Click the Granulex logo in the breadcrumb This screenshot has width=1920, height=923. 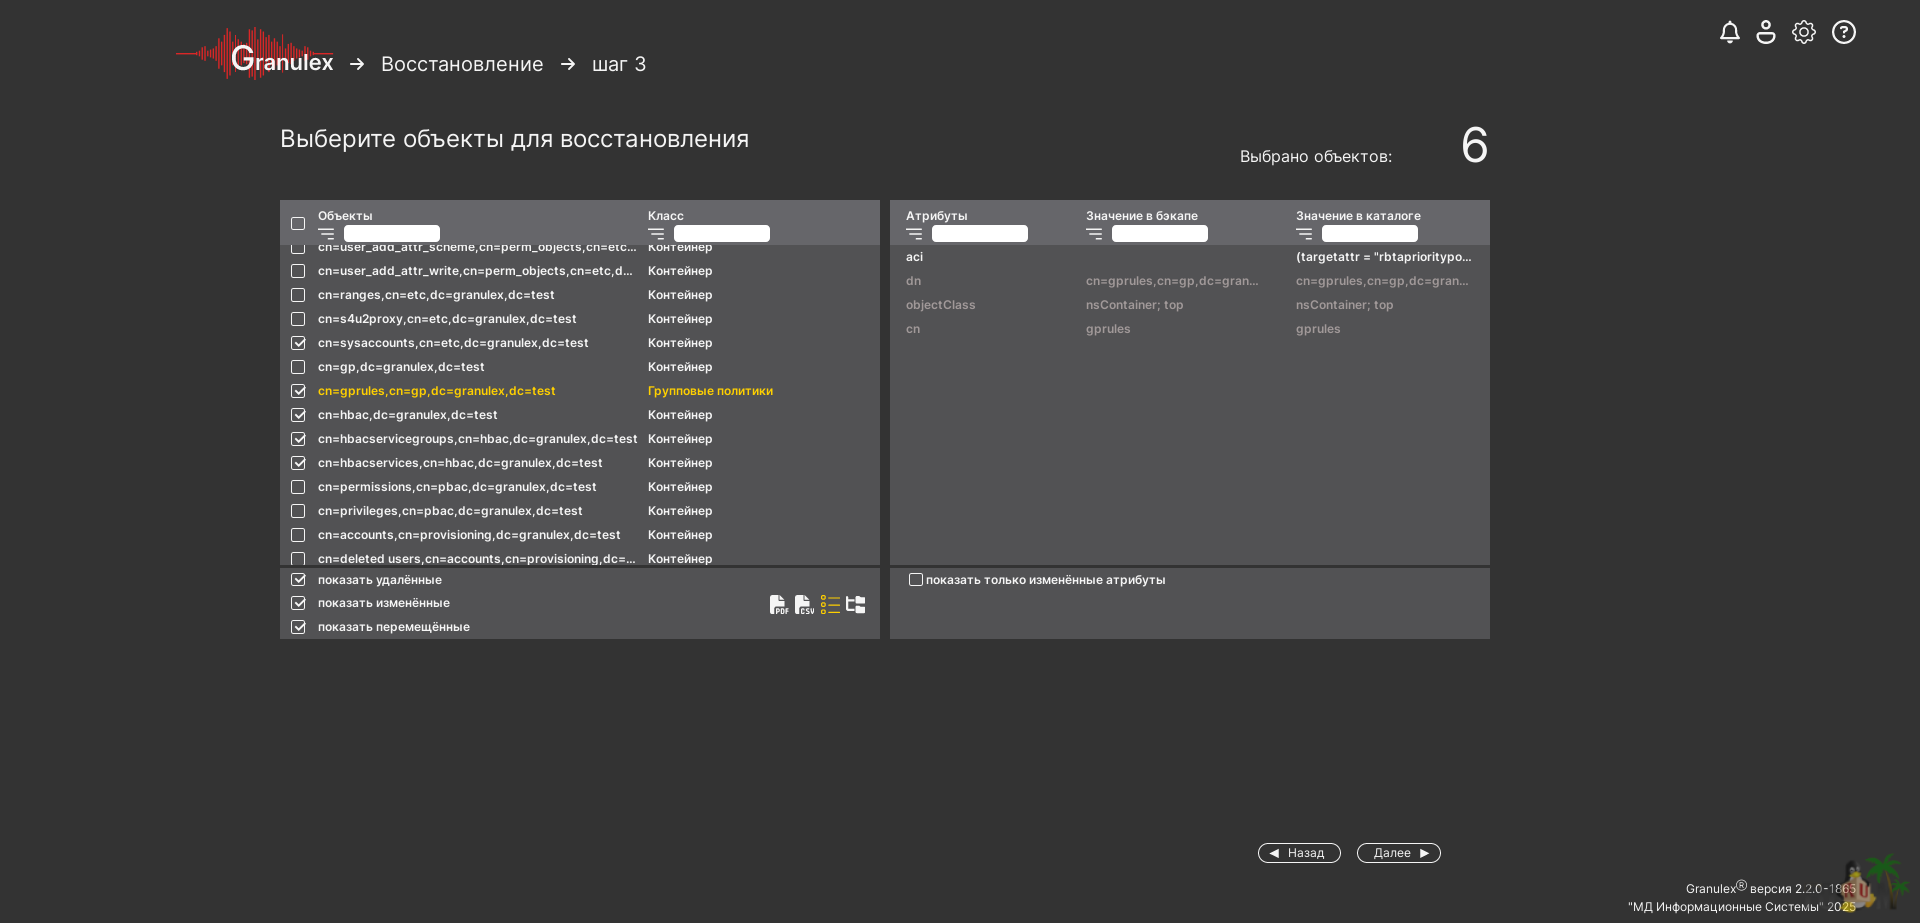pos(256,56)
